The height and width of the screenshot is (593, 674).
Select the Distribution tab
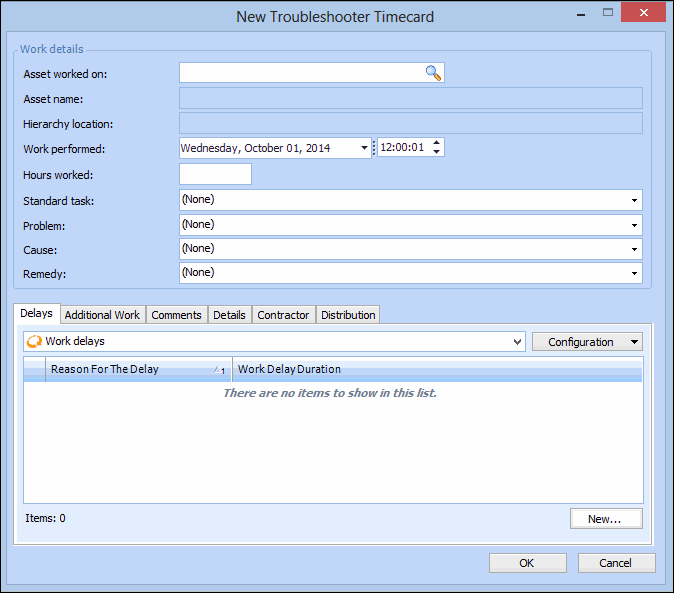click(348, 315)
